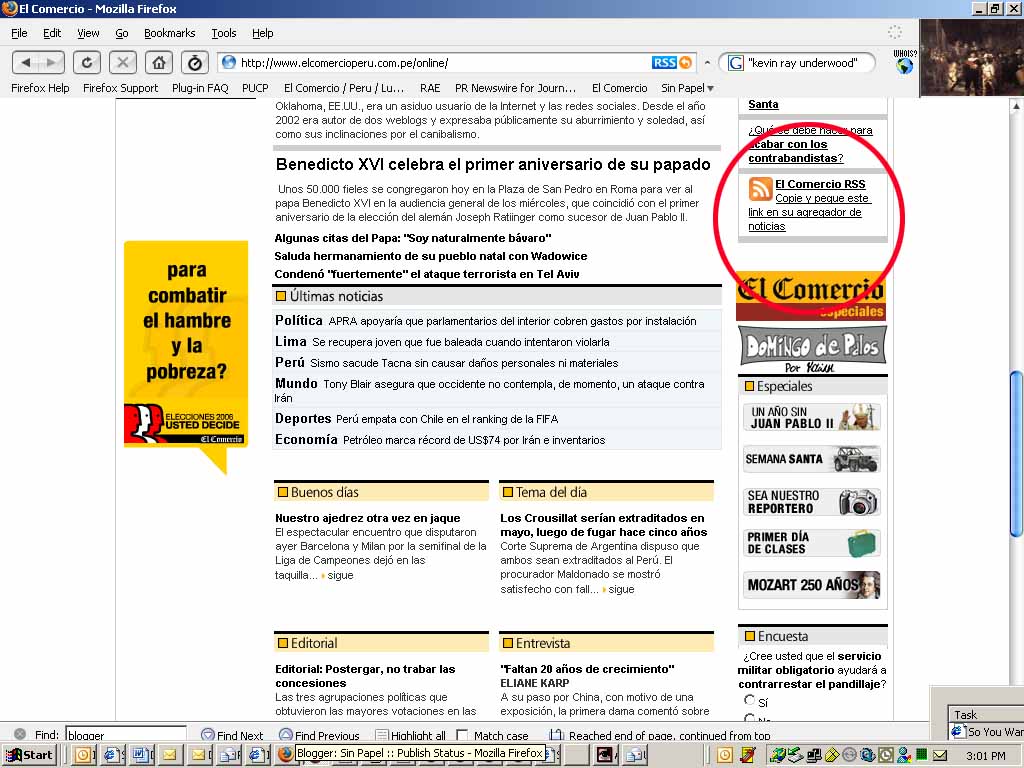Image resolution: width=1024 pixels, height=768 pixels.
Task: Open the Sea Nuestro Reportero banner
Action: click(812, 502)
